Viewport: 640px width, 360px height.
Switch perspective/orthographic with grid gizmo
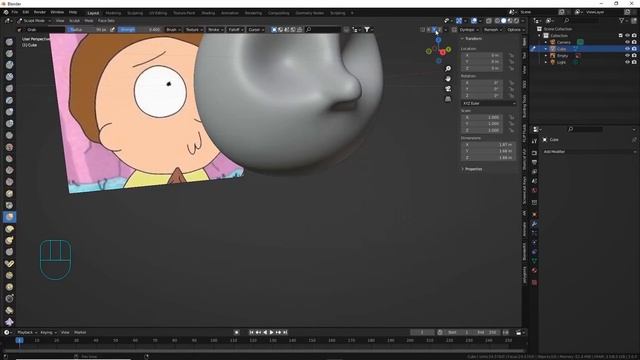[448, 99]
